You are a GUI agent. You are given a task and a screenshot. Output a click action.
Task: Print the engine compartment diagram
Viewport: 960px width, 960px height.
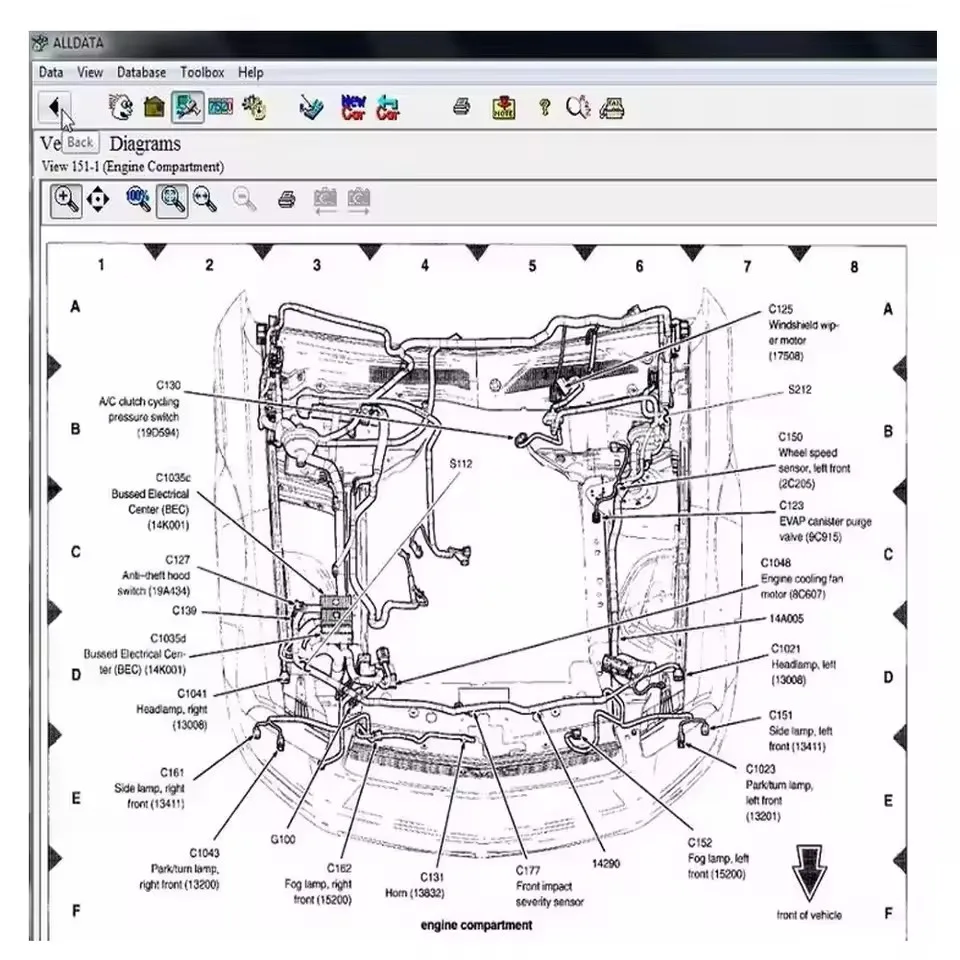[x=287, y=200]
